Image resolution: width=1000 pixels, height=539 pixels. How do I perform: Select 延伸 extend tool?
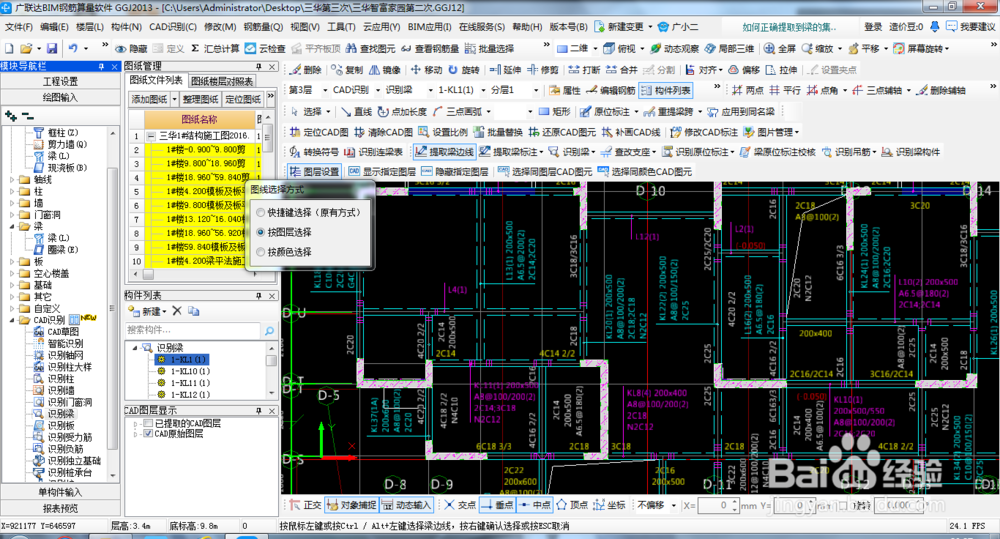coord(506,70)
